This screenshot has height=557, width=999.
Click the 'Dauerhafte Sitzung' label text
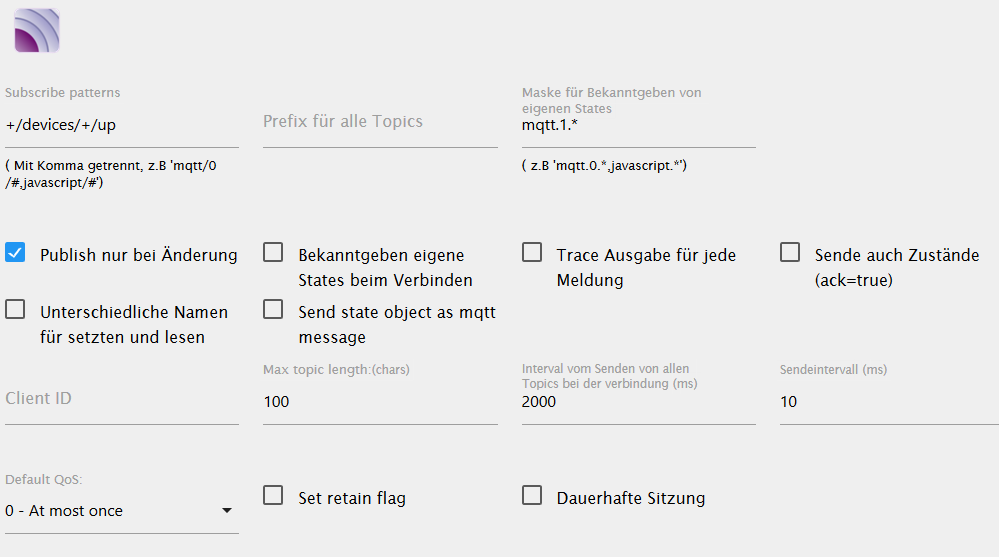(x=631, y=498)
